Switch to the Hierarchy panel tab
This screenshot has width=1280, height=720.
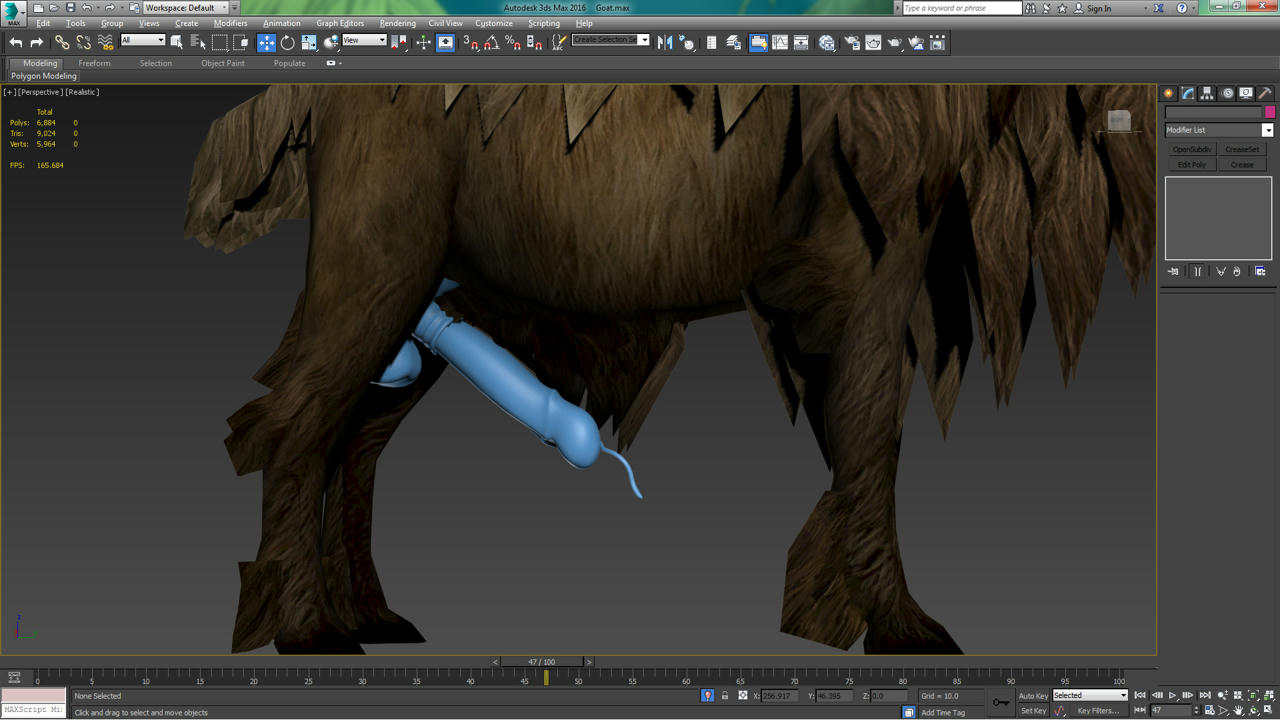click(x=1207, y=93)
